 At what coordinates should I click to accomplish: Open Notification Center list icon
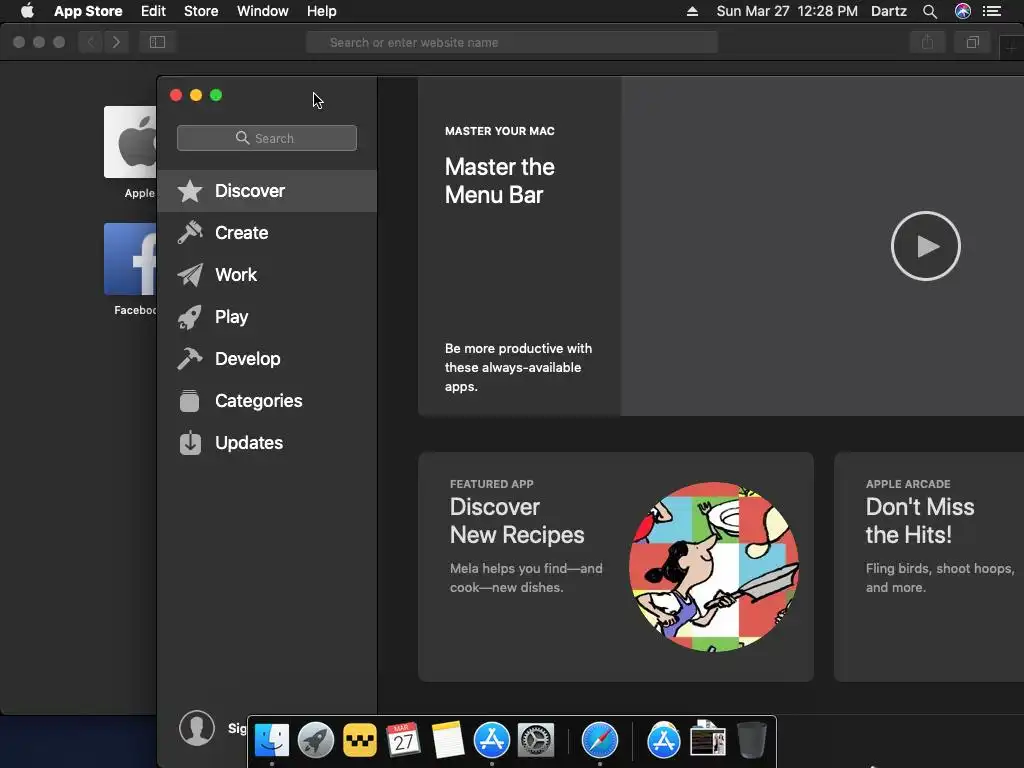(x=992, y=11)
